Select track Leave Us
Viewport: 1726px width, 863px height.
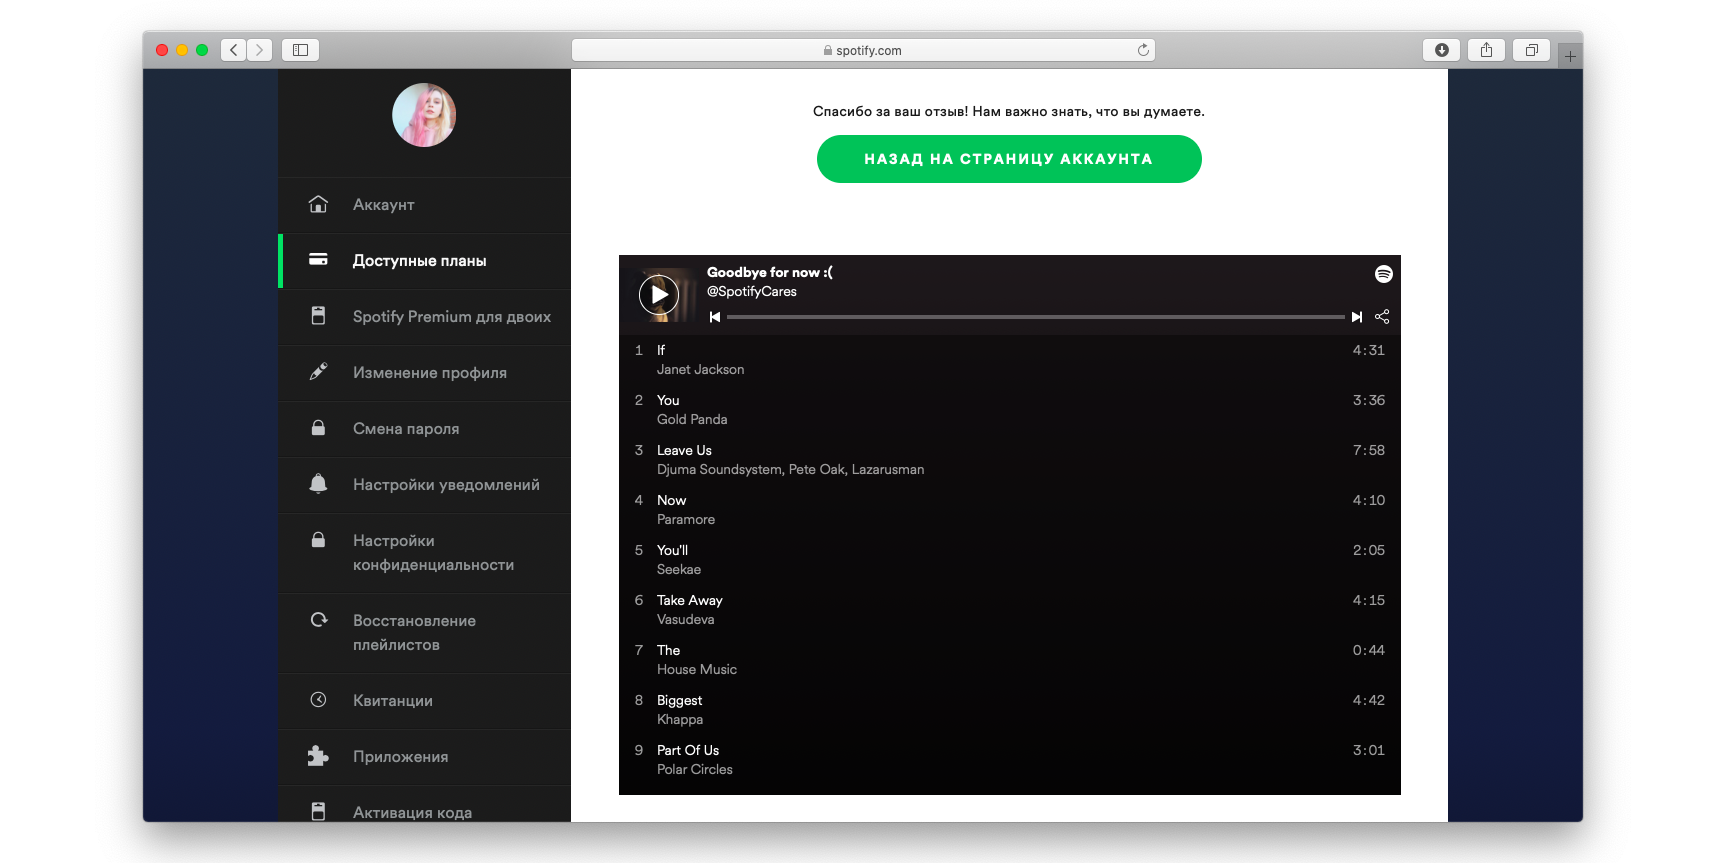pos(1010,460)
